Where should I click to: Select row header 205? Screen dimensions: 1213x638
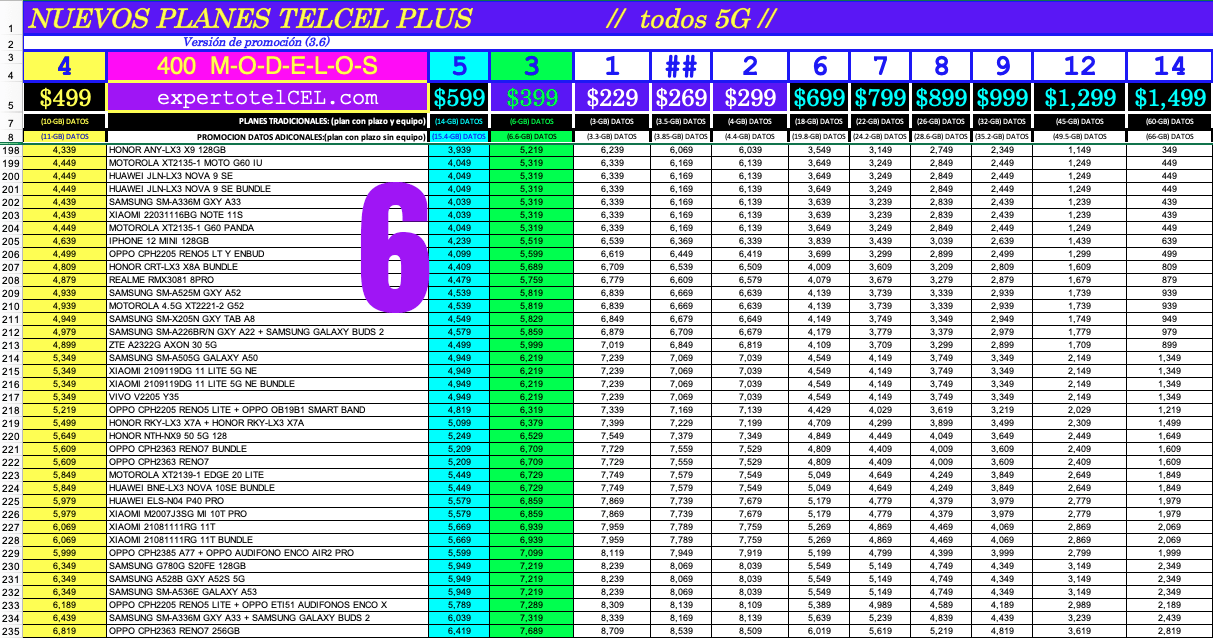tap(11, 241)
